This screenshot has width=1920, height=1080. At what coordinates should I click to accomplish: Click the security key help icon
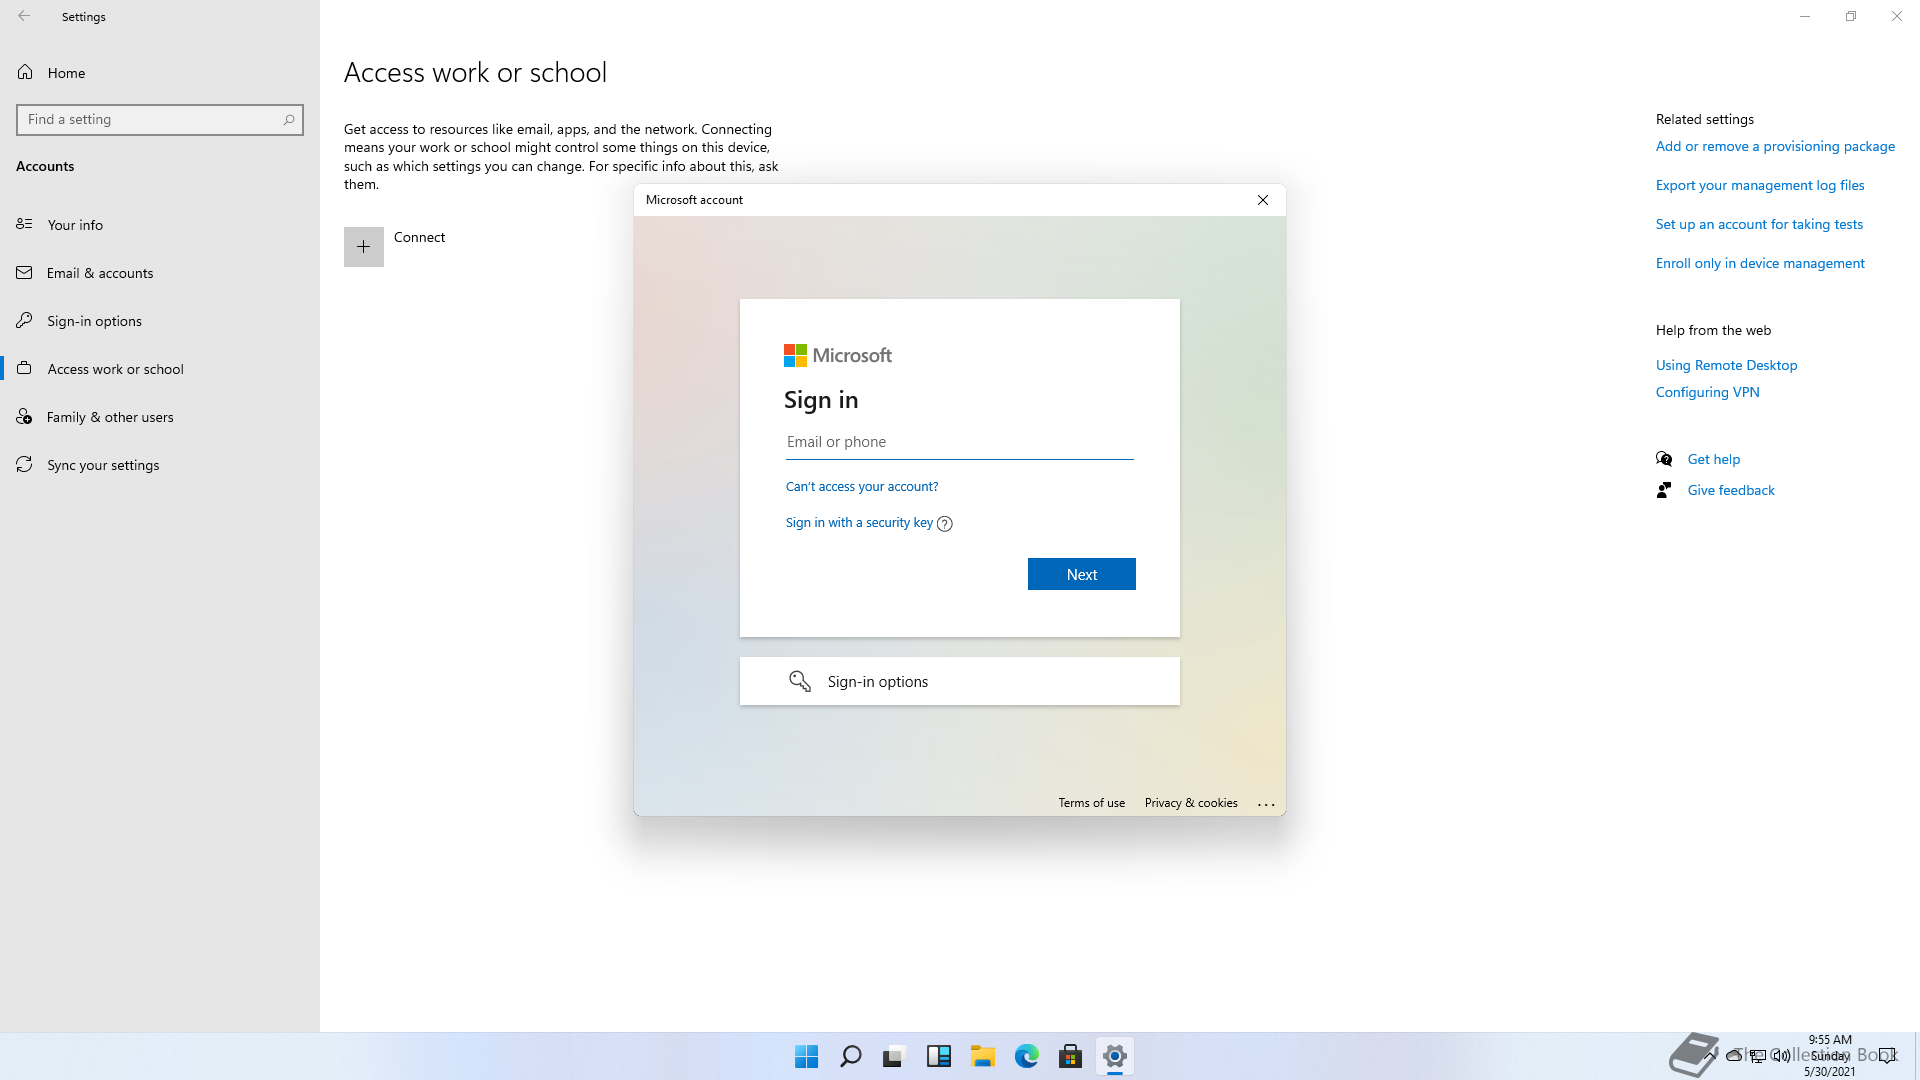pos(944,523)
